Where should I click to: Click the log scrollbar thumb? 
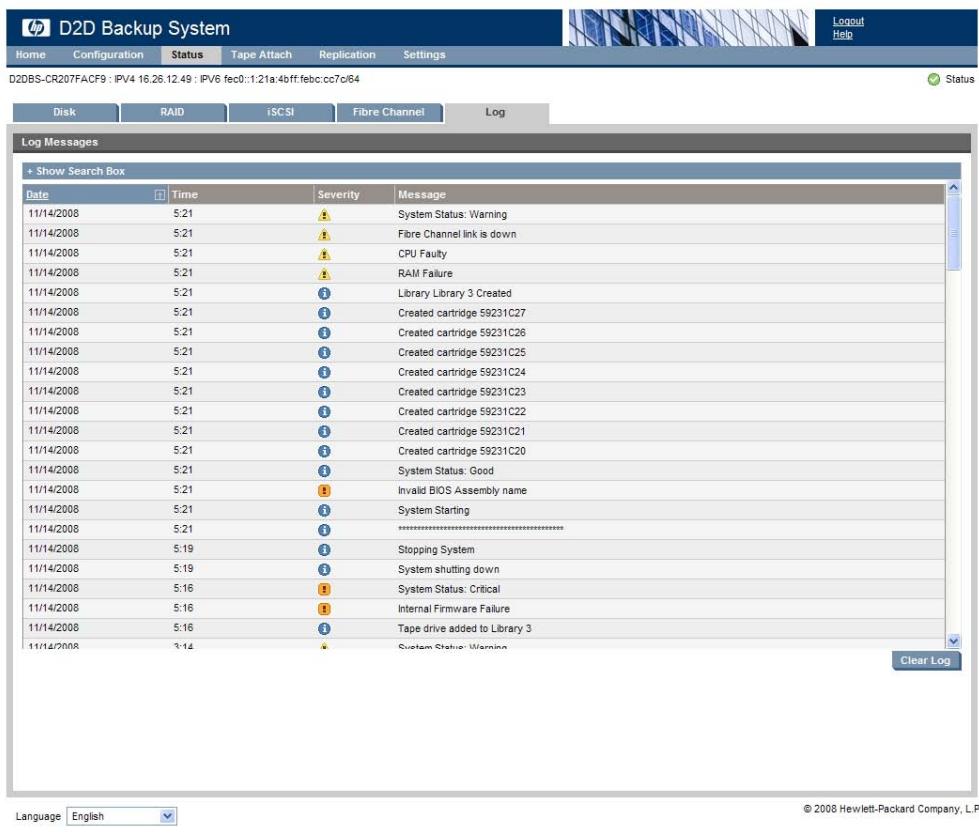(953, 233)
